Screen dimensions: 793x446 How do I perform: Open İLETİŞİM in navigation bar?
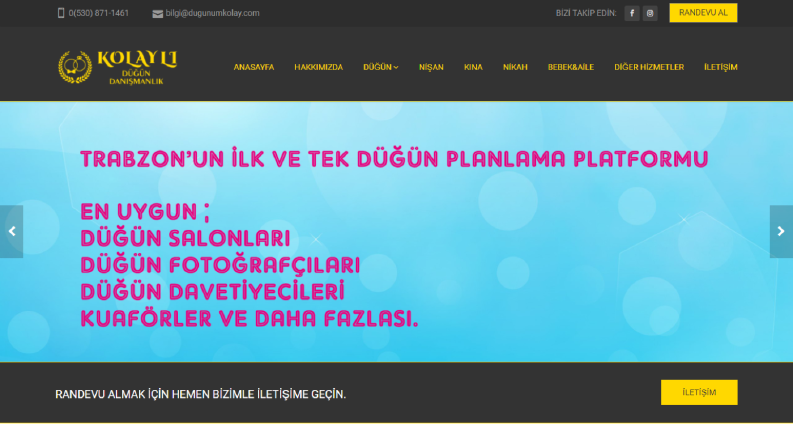click(721, 67)
